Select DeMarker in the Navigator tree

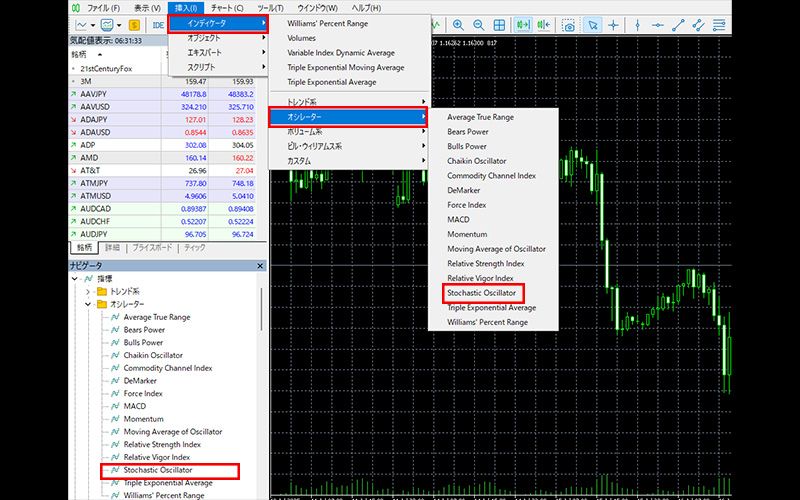coord(140,381)
